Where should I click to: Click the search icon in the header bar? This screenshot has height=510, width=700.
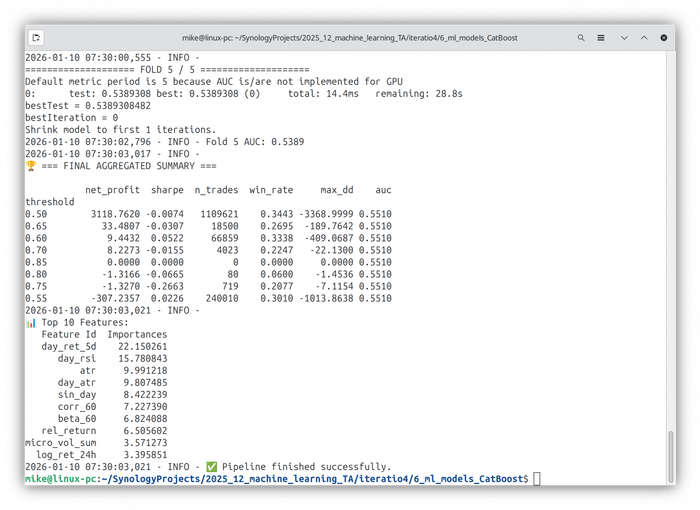click(x=581, y=38)
